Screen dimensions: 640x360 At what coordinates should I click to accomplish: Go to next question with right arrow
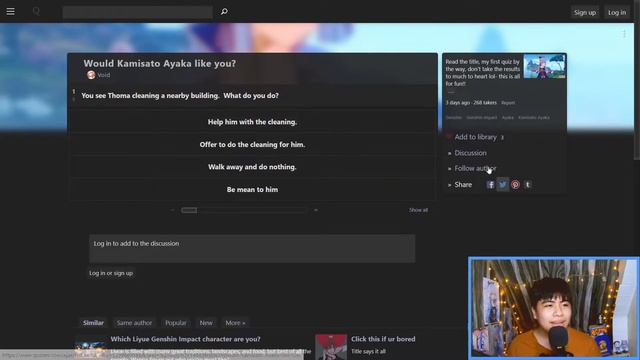(316, 210)
